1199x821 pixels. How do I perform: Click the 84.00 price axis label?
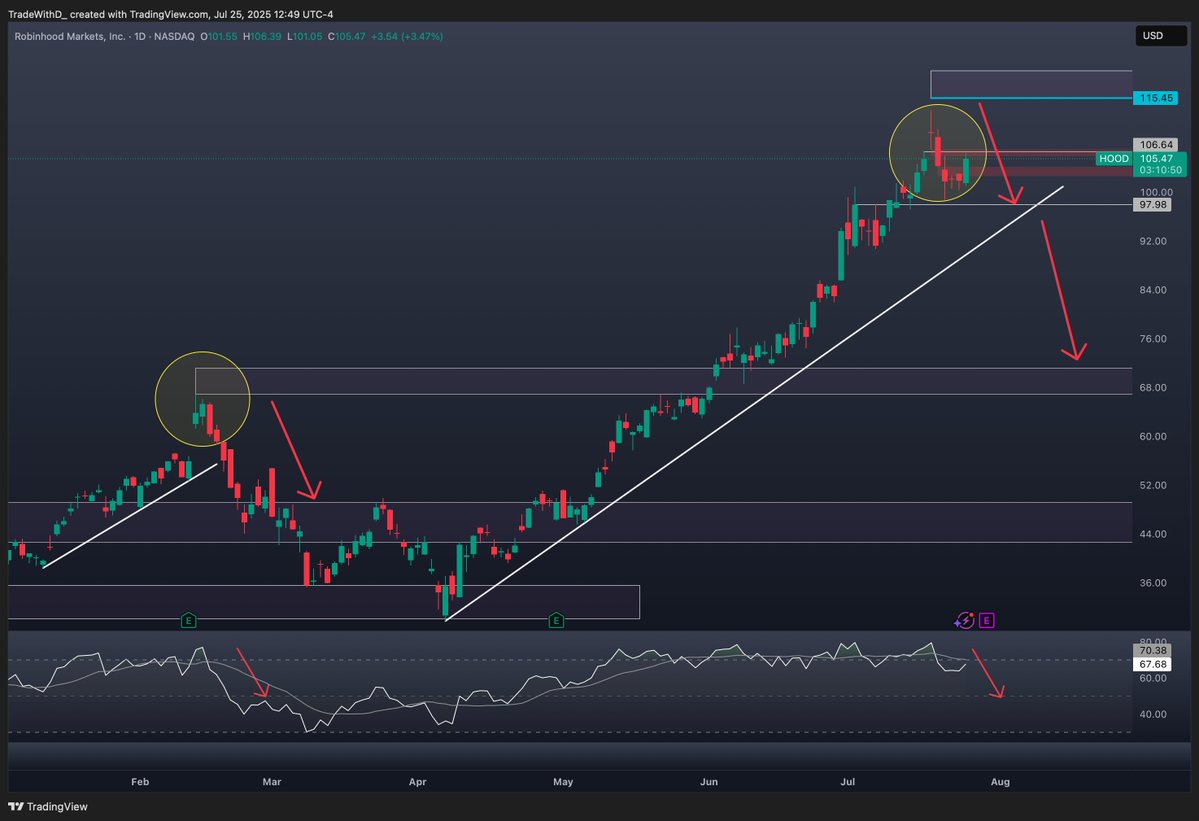coord(1153,290)
